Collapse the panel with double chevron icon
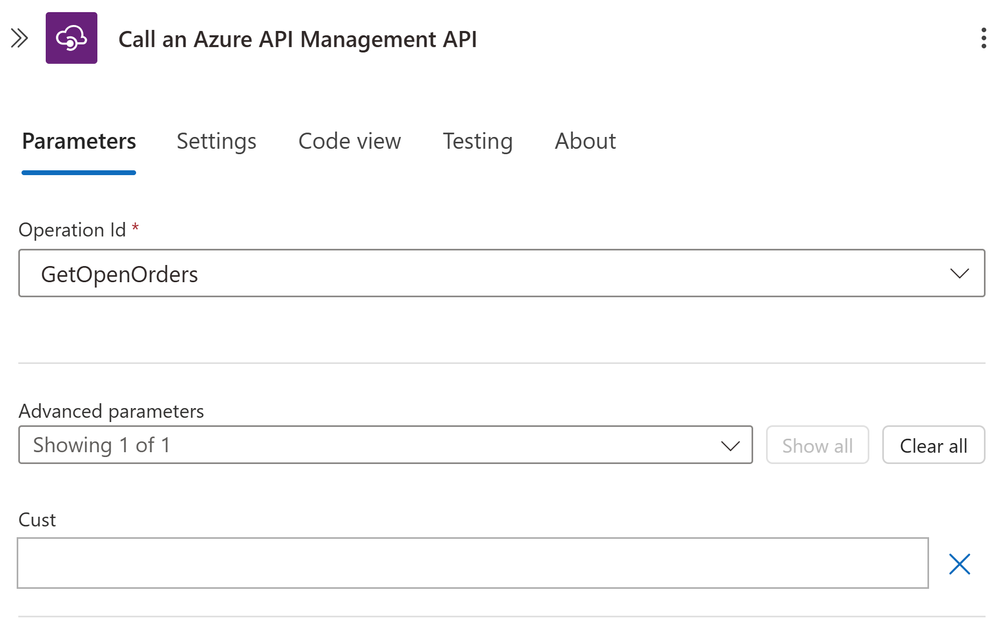 click(x=20, y=38)
